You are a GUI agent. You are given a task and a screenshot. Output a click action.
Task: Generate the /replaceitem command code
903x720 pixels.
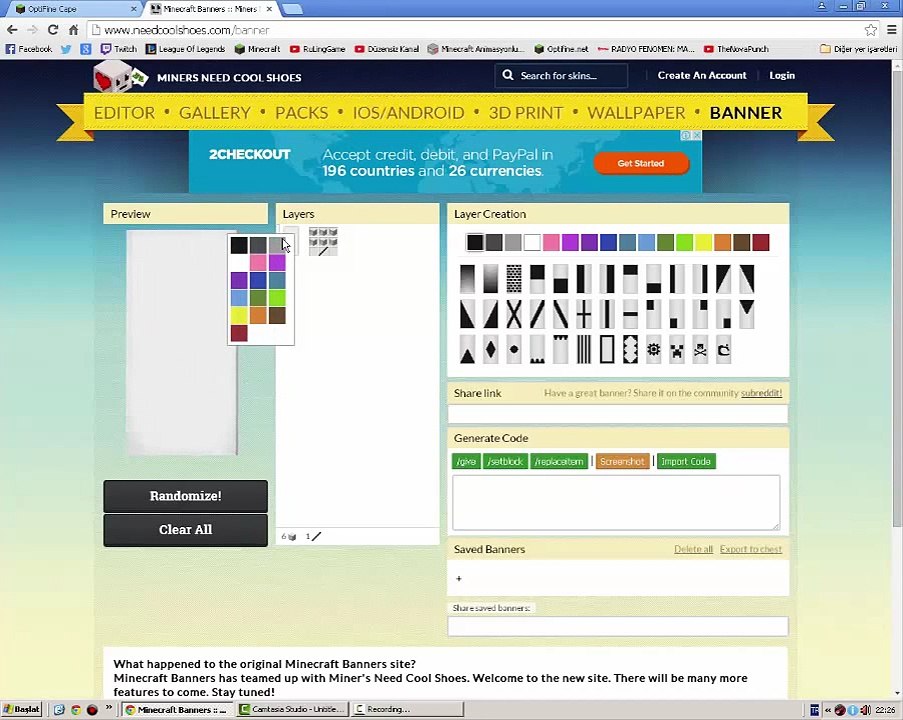click(559, 461)
